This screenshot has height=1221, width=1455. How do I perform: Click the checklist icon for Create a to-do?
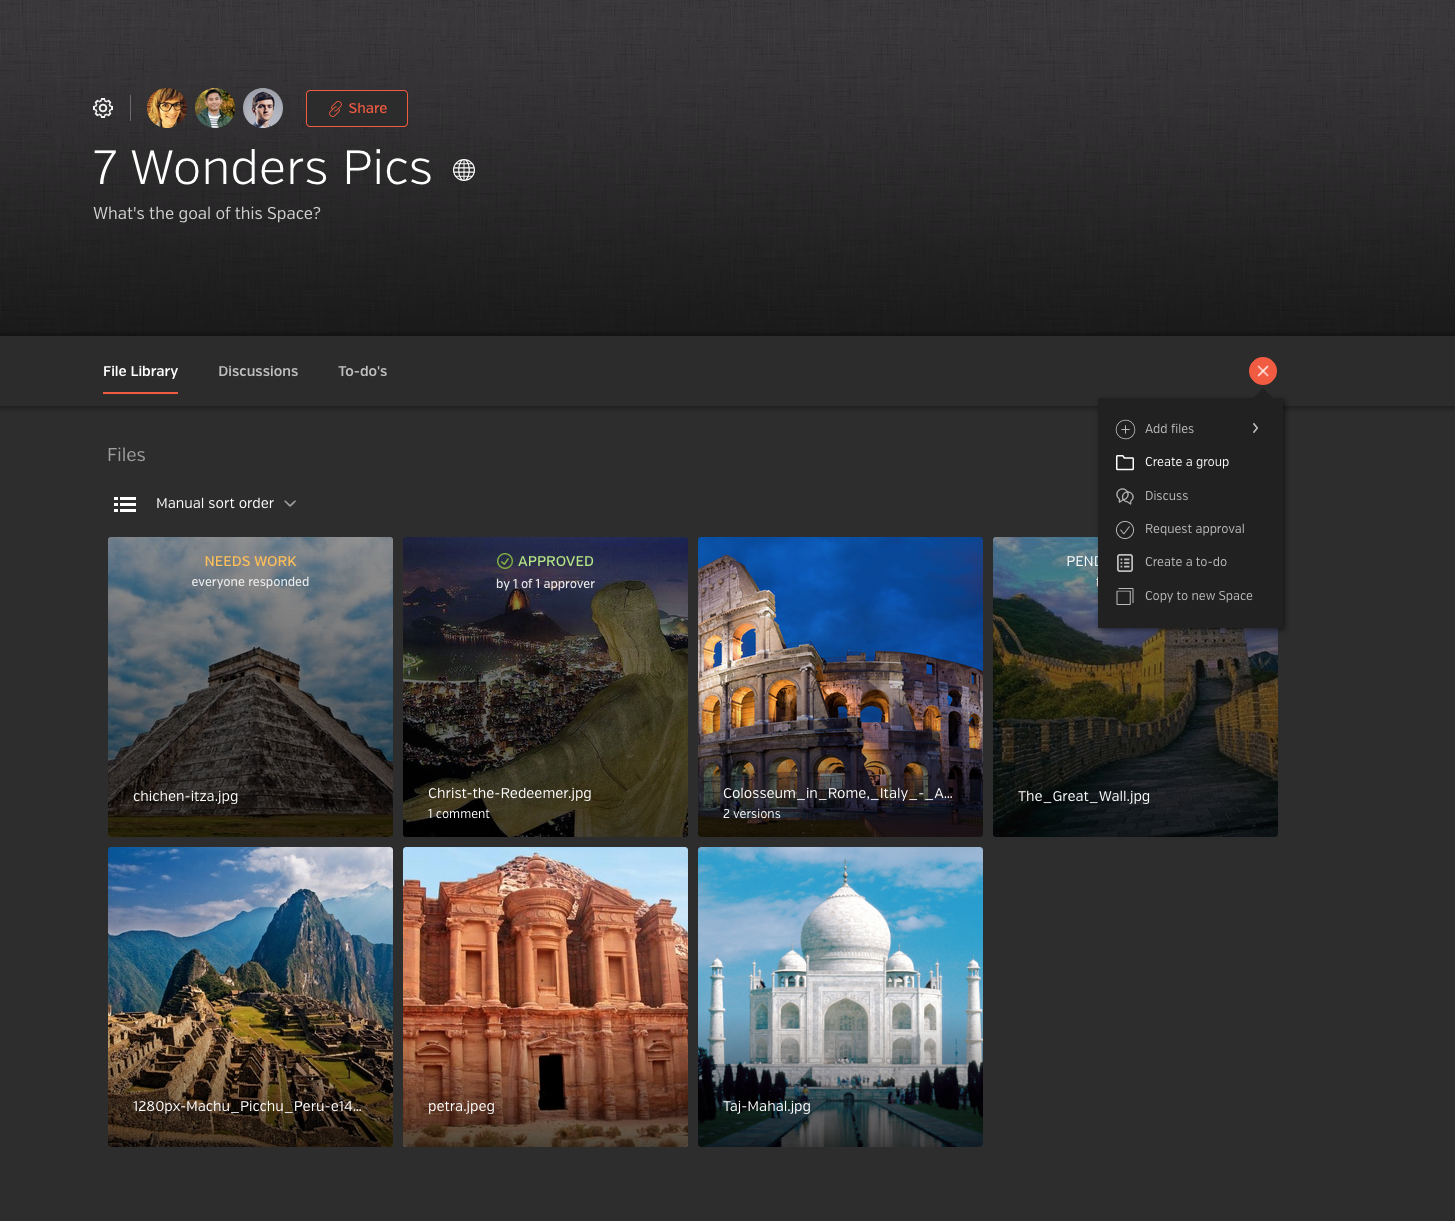pos(1125,562)
